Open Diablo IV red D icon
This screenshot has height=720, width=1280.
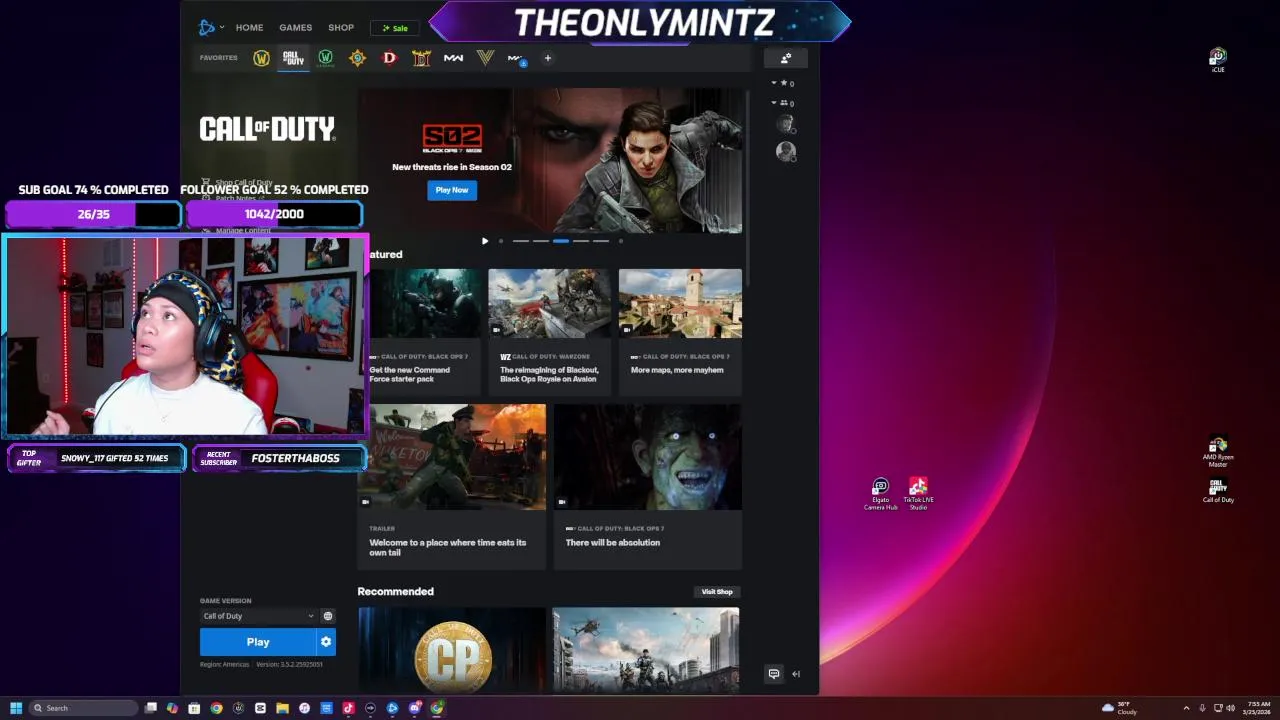coord(389,58)
